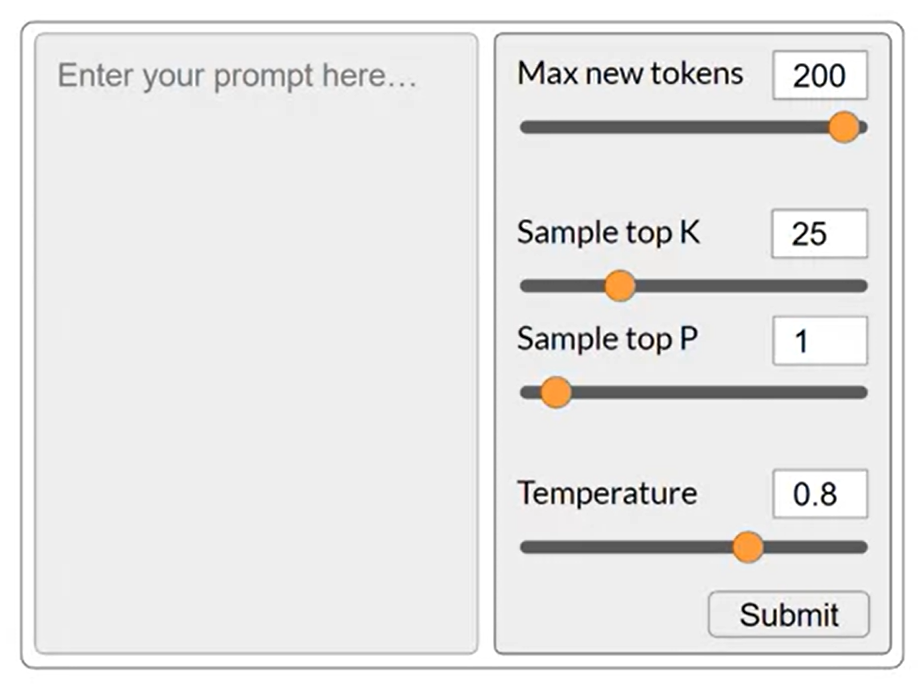This screenshot has height=687, width=922.
Task: Click the Sample top P value box showing 1
Action: pos(820,341)
